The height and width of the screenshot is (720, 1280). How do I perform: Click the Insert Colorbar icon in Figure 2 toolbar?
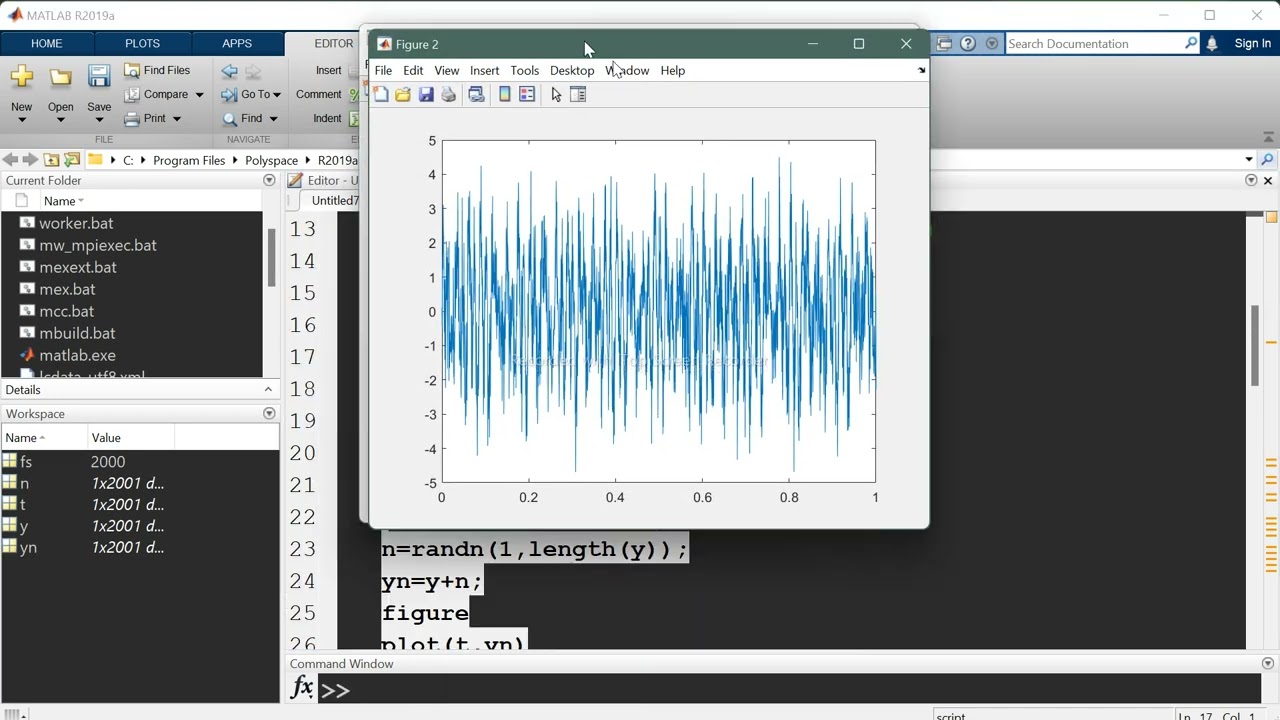tap(505, 94)
